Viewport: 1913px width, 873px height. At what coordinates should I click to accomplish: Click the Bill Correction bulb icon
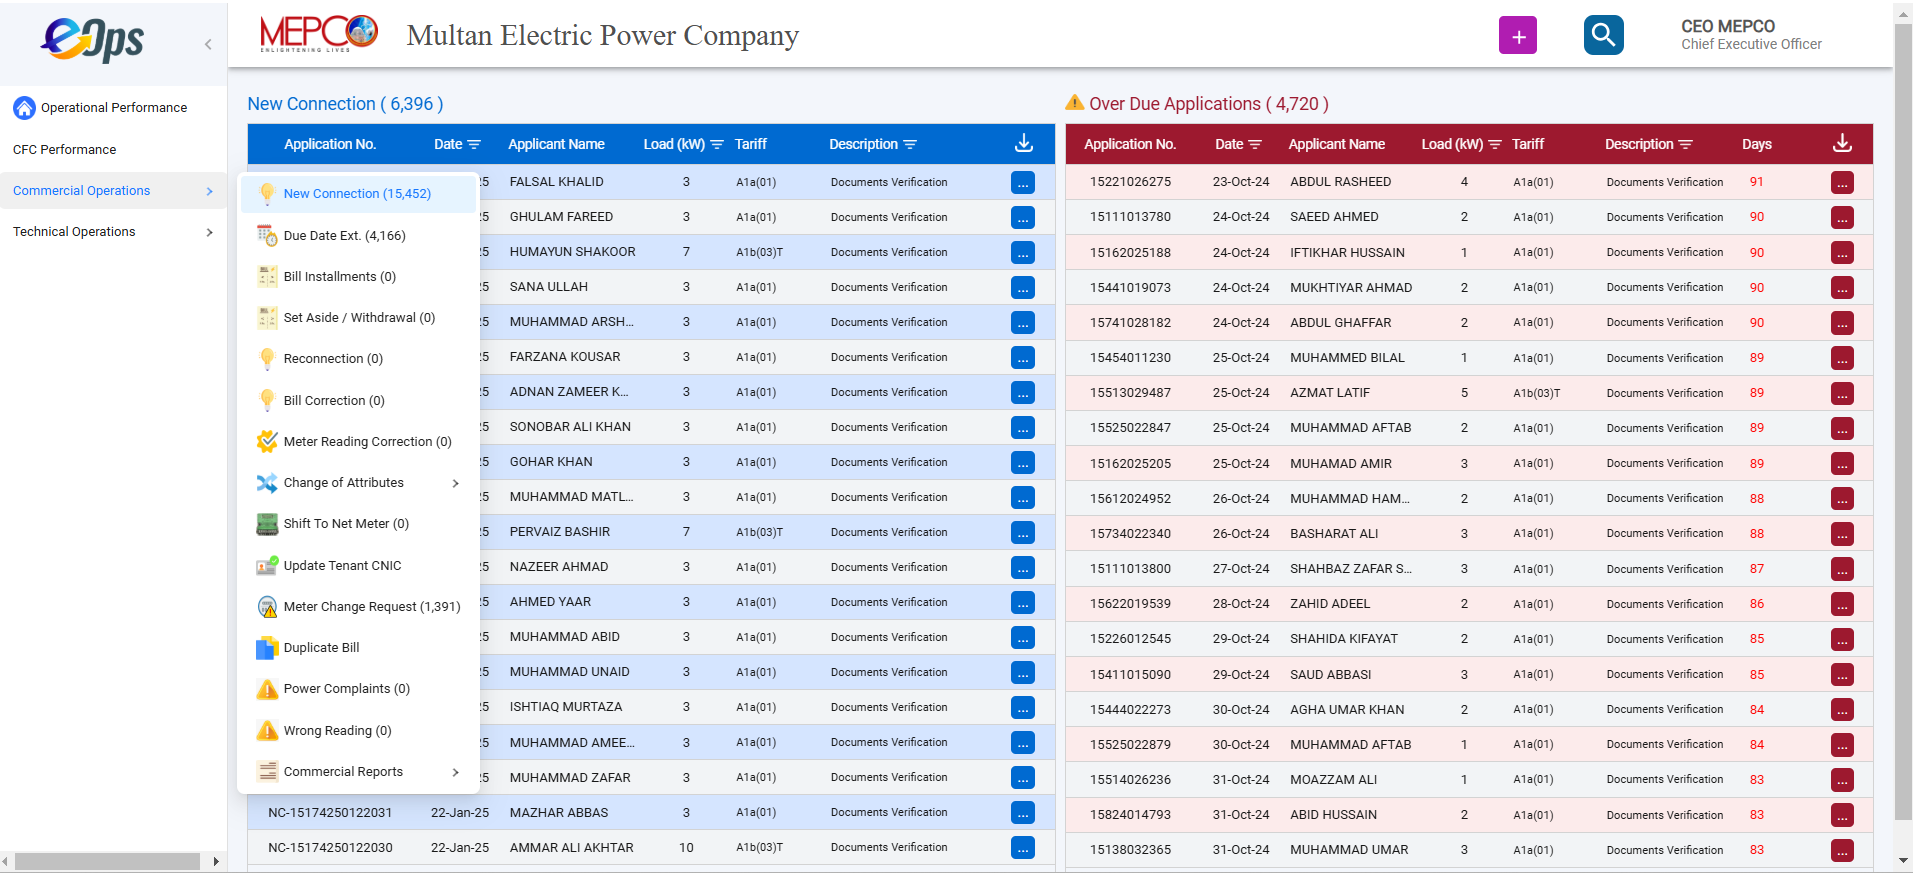click(x=267, y=401)
